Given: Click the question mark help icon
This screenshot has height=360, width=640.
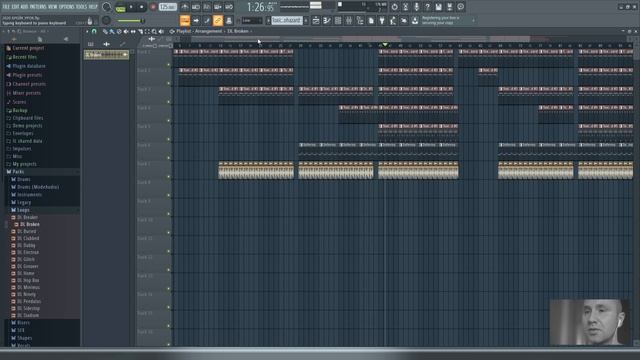Looking at the screenshot, I should coord(427,7).
